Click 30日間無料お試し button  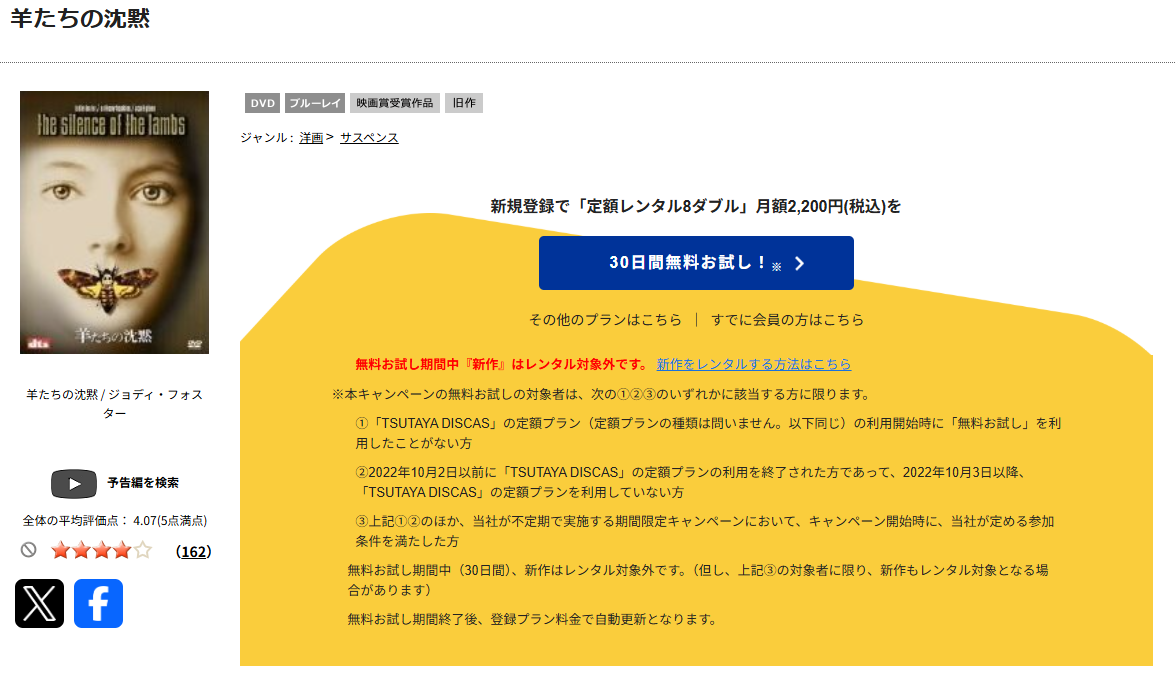(x=696, y=263)
